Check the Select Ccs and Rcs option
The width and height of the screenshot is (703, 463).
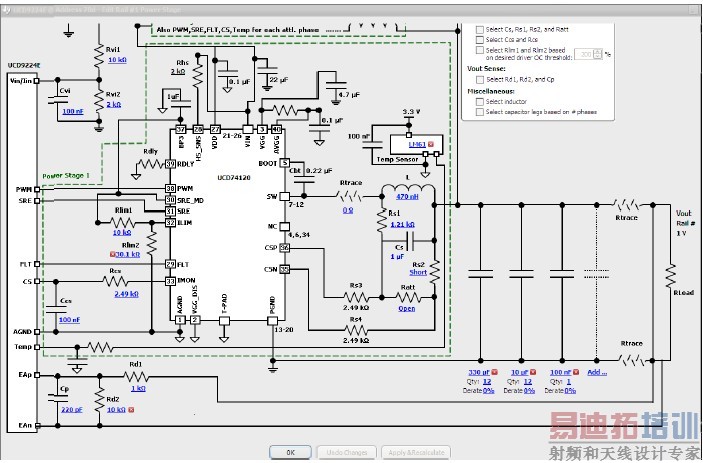point(480,40)
